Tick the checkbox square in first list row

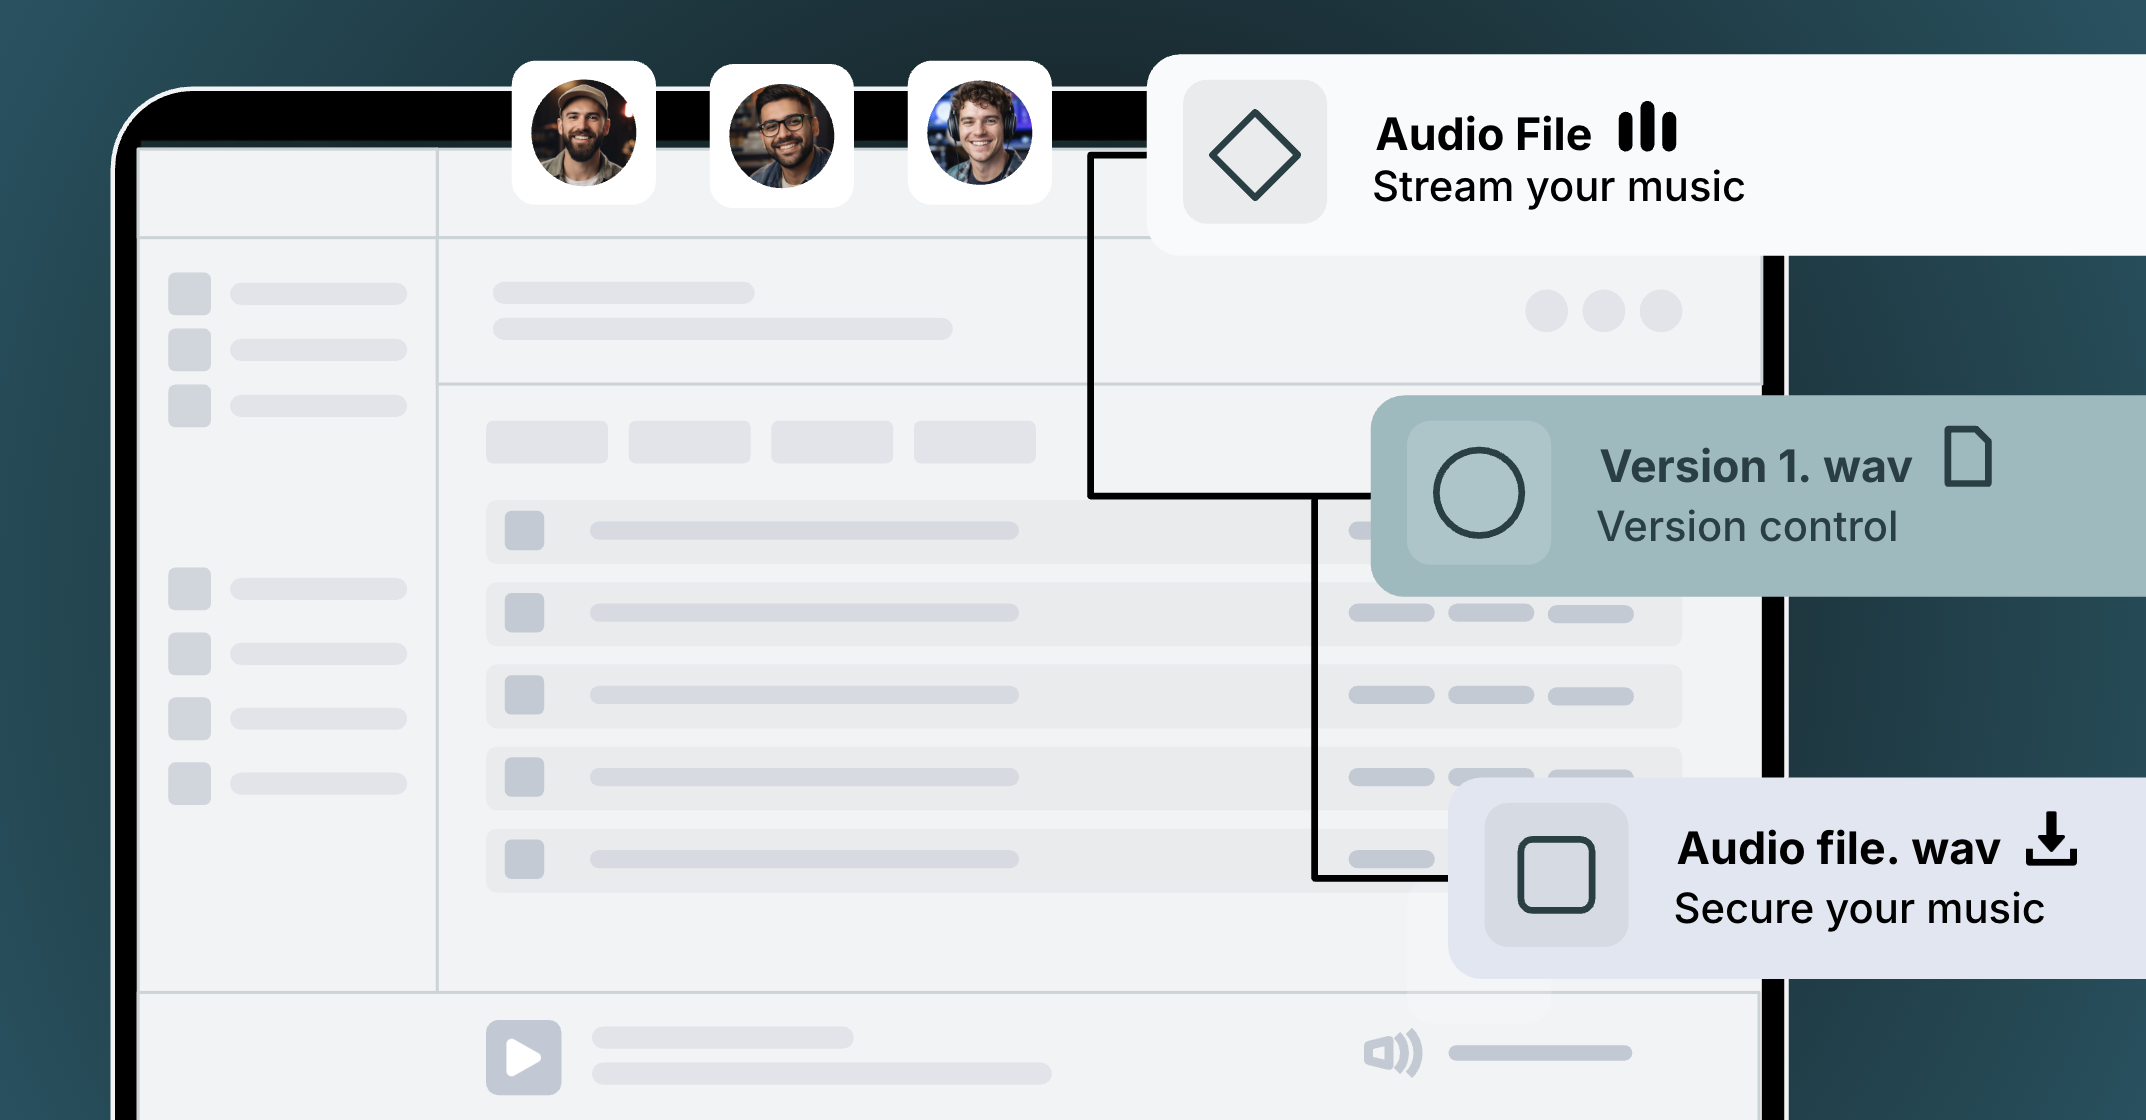(x=524, y=530)
